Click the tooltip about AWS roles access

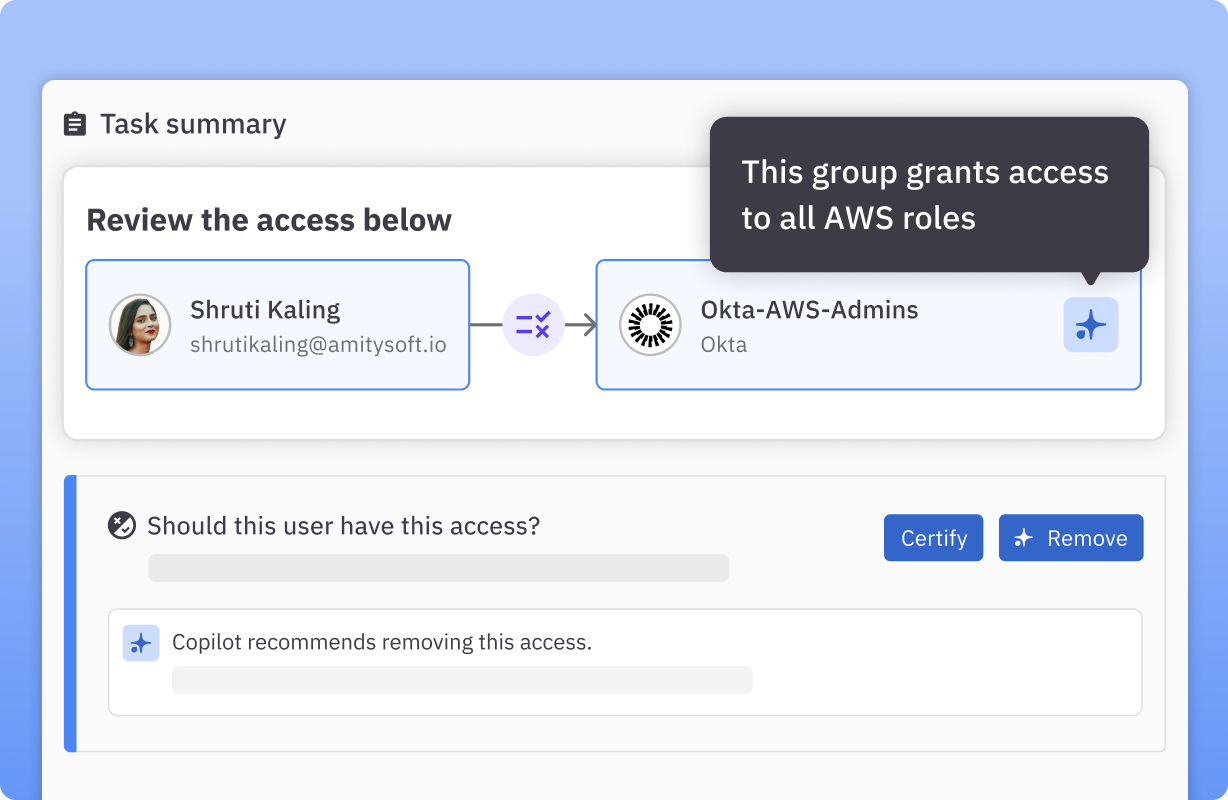click(928, 194)
